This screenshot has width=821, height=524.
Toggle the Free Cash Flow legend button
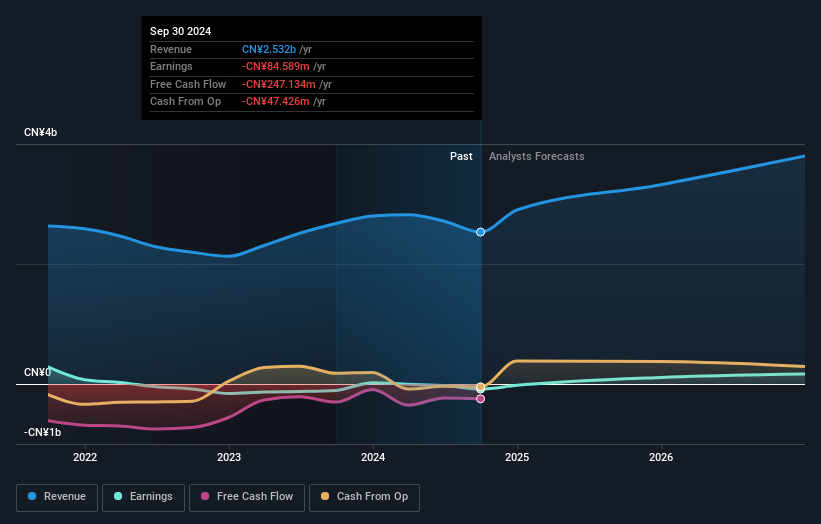coord(247,497)
